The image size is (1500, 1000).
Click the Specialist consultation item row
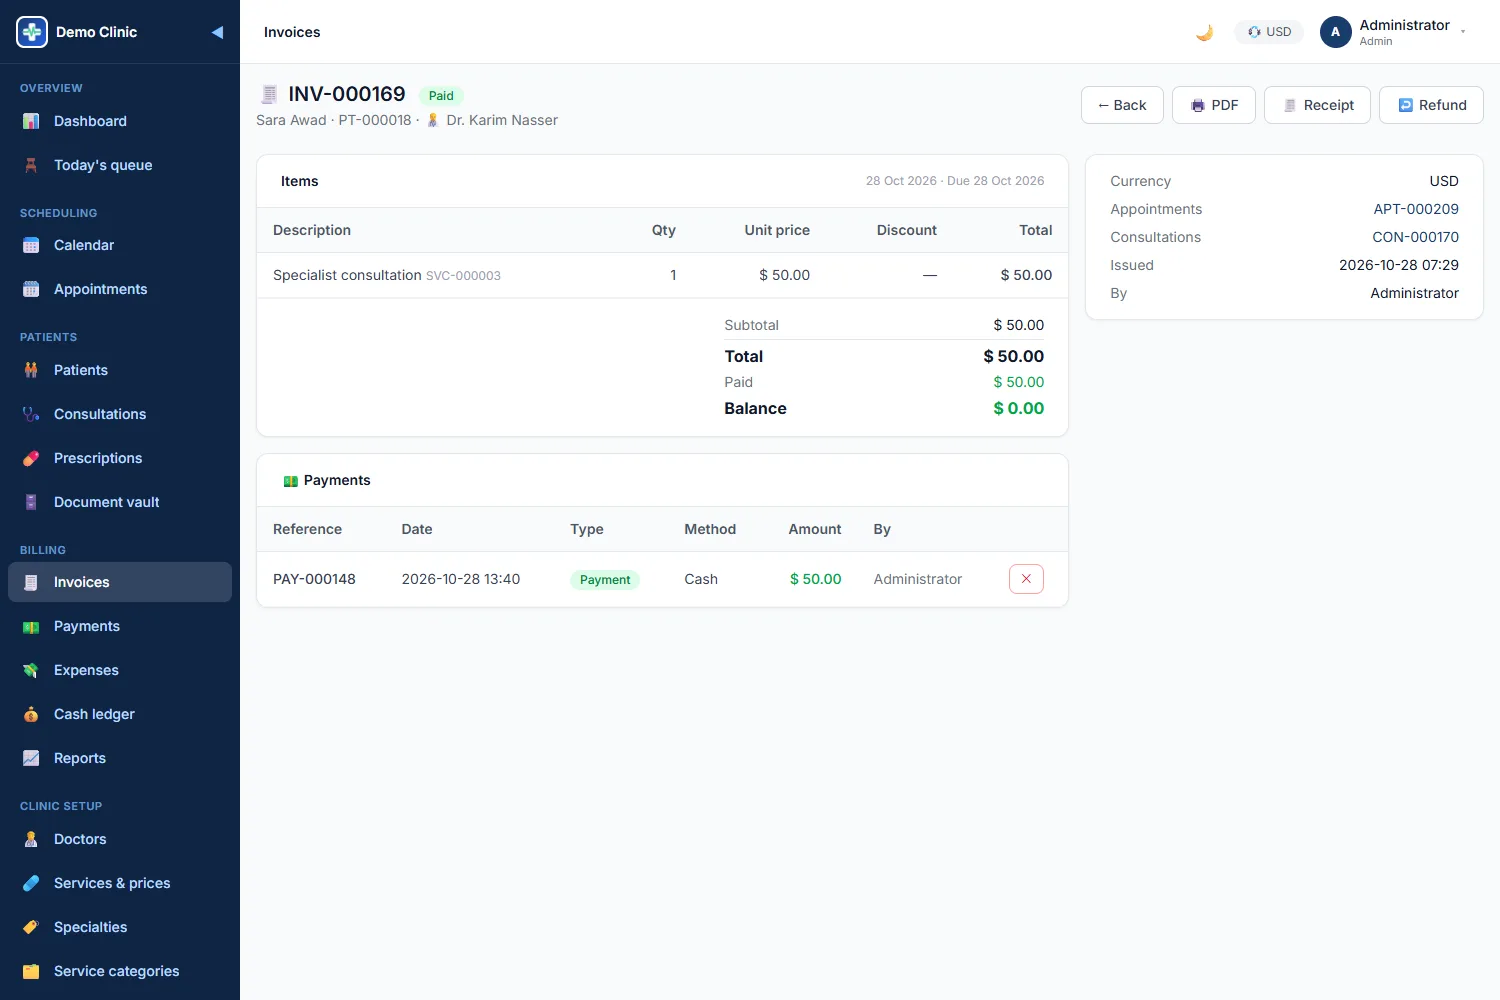(662, 275)
